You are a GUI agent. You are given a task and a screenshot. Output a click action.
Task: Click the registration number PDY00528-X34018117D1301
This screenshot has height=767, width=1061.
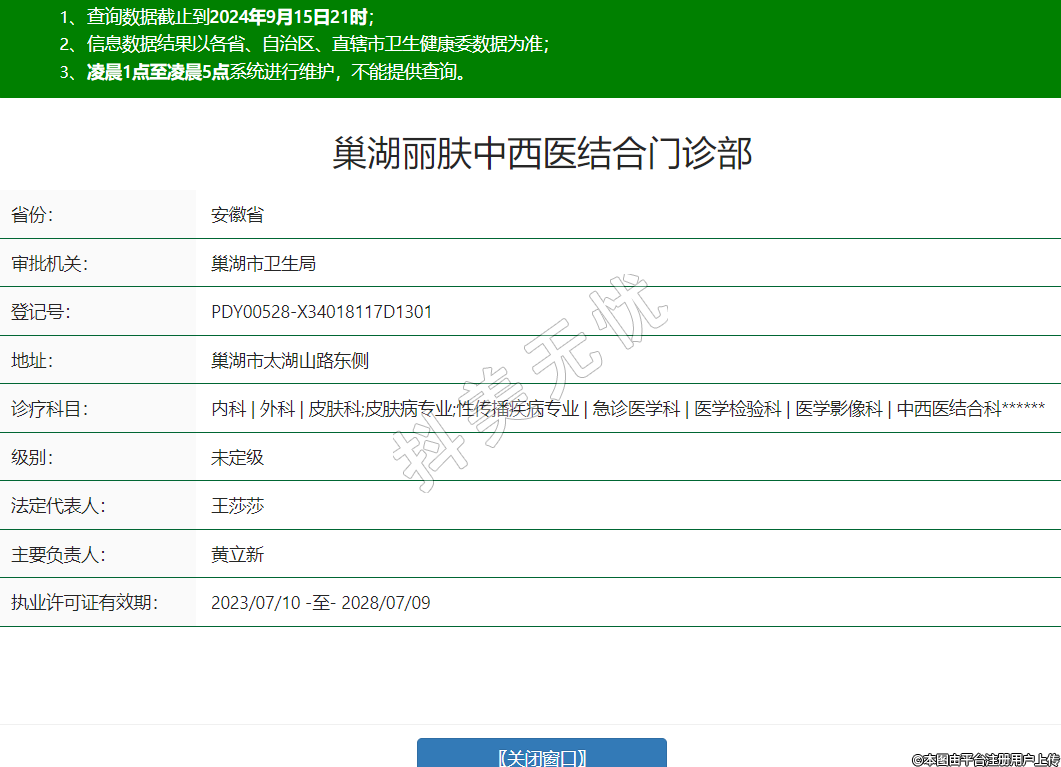[321, 312]
